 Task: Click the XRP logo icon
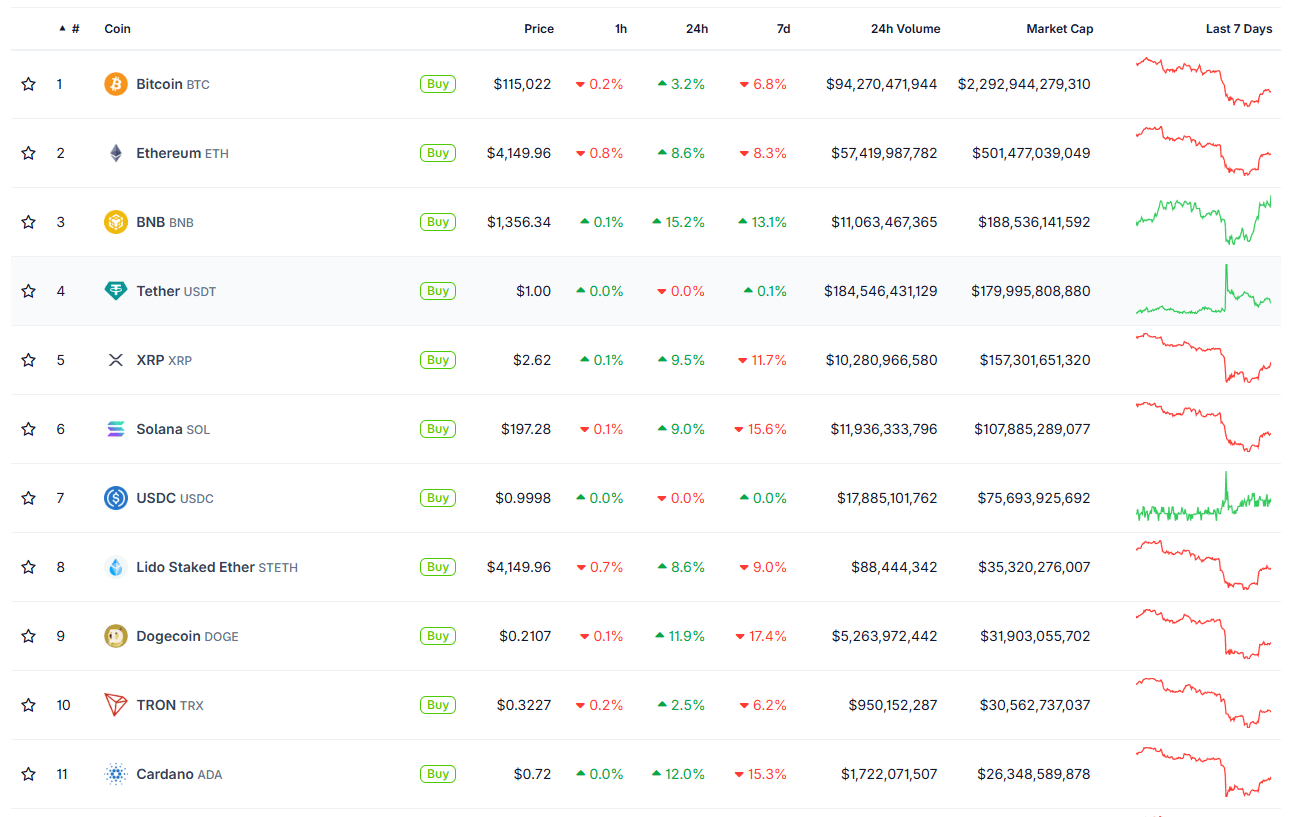pyautogui.click(x=116, y=360)
